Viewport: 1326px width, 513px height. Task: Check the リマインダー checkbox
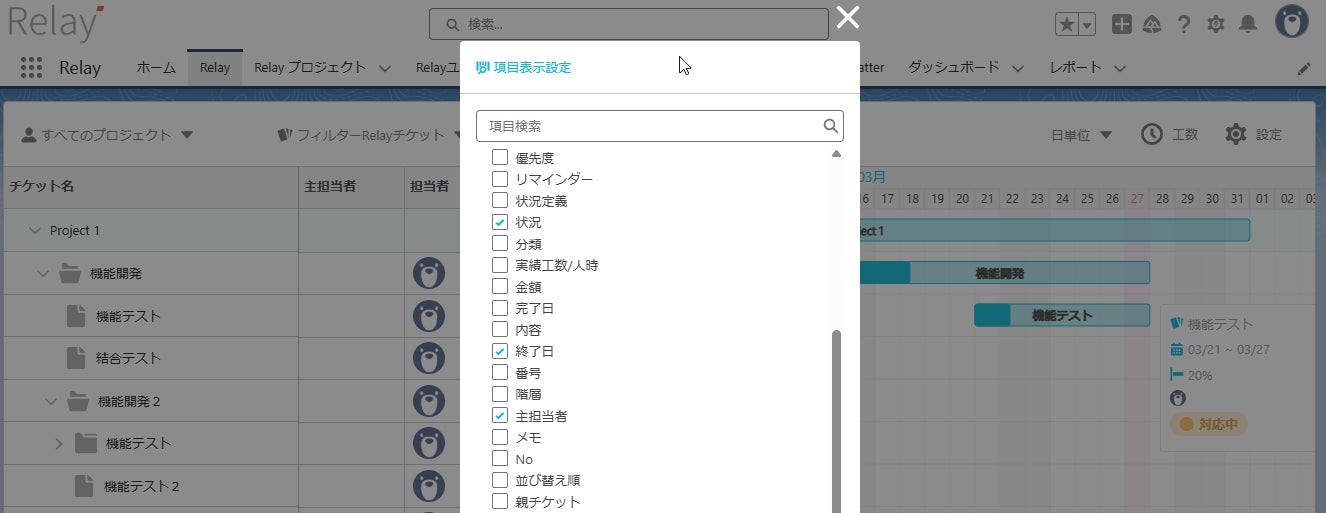click(500, 179)
